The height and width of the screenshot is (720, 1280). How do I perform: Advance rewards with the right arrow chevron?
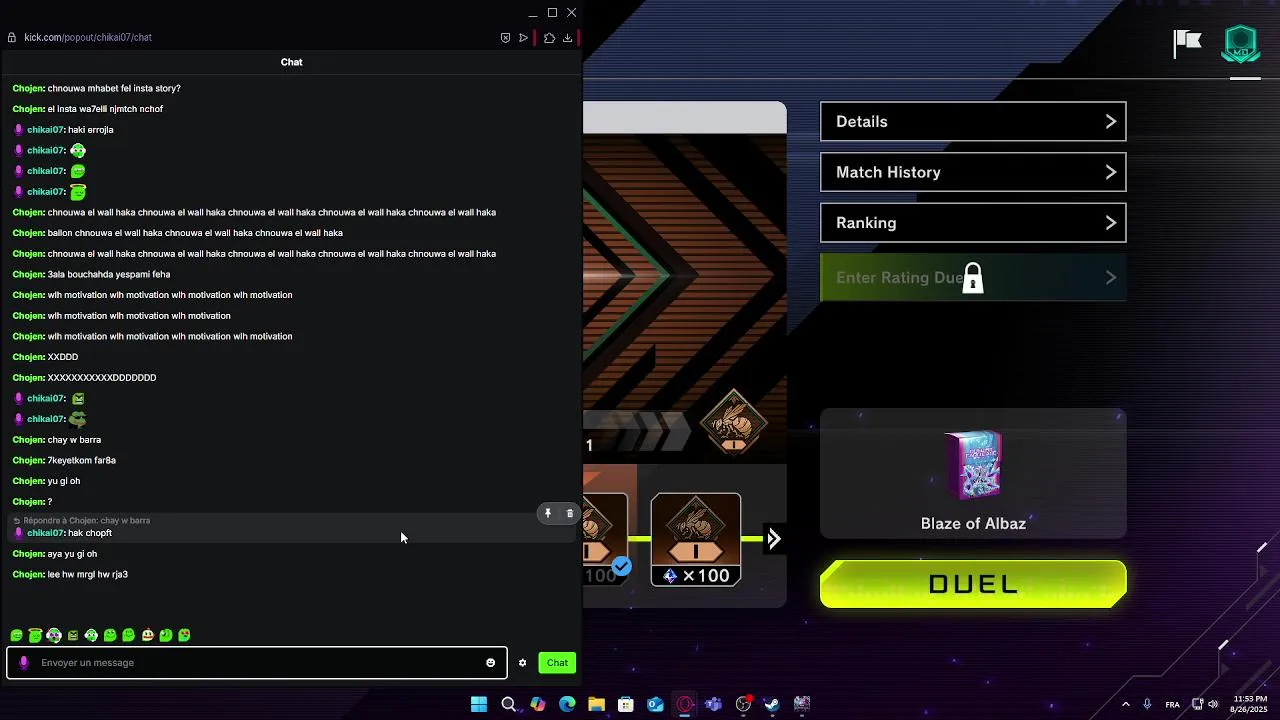[x=773, y=539]
